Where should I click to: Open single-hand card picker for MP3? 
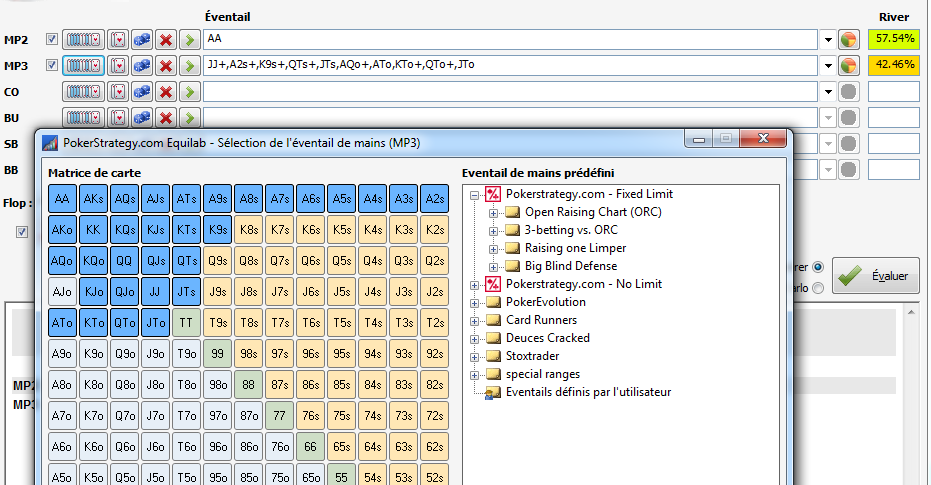pyautogui.click(x=118, y=65)
